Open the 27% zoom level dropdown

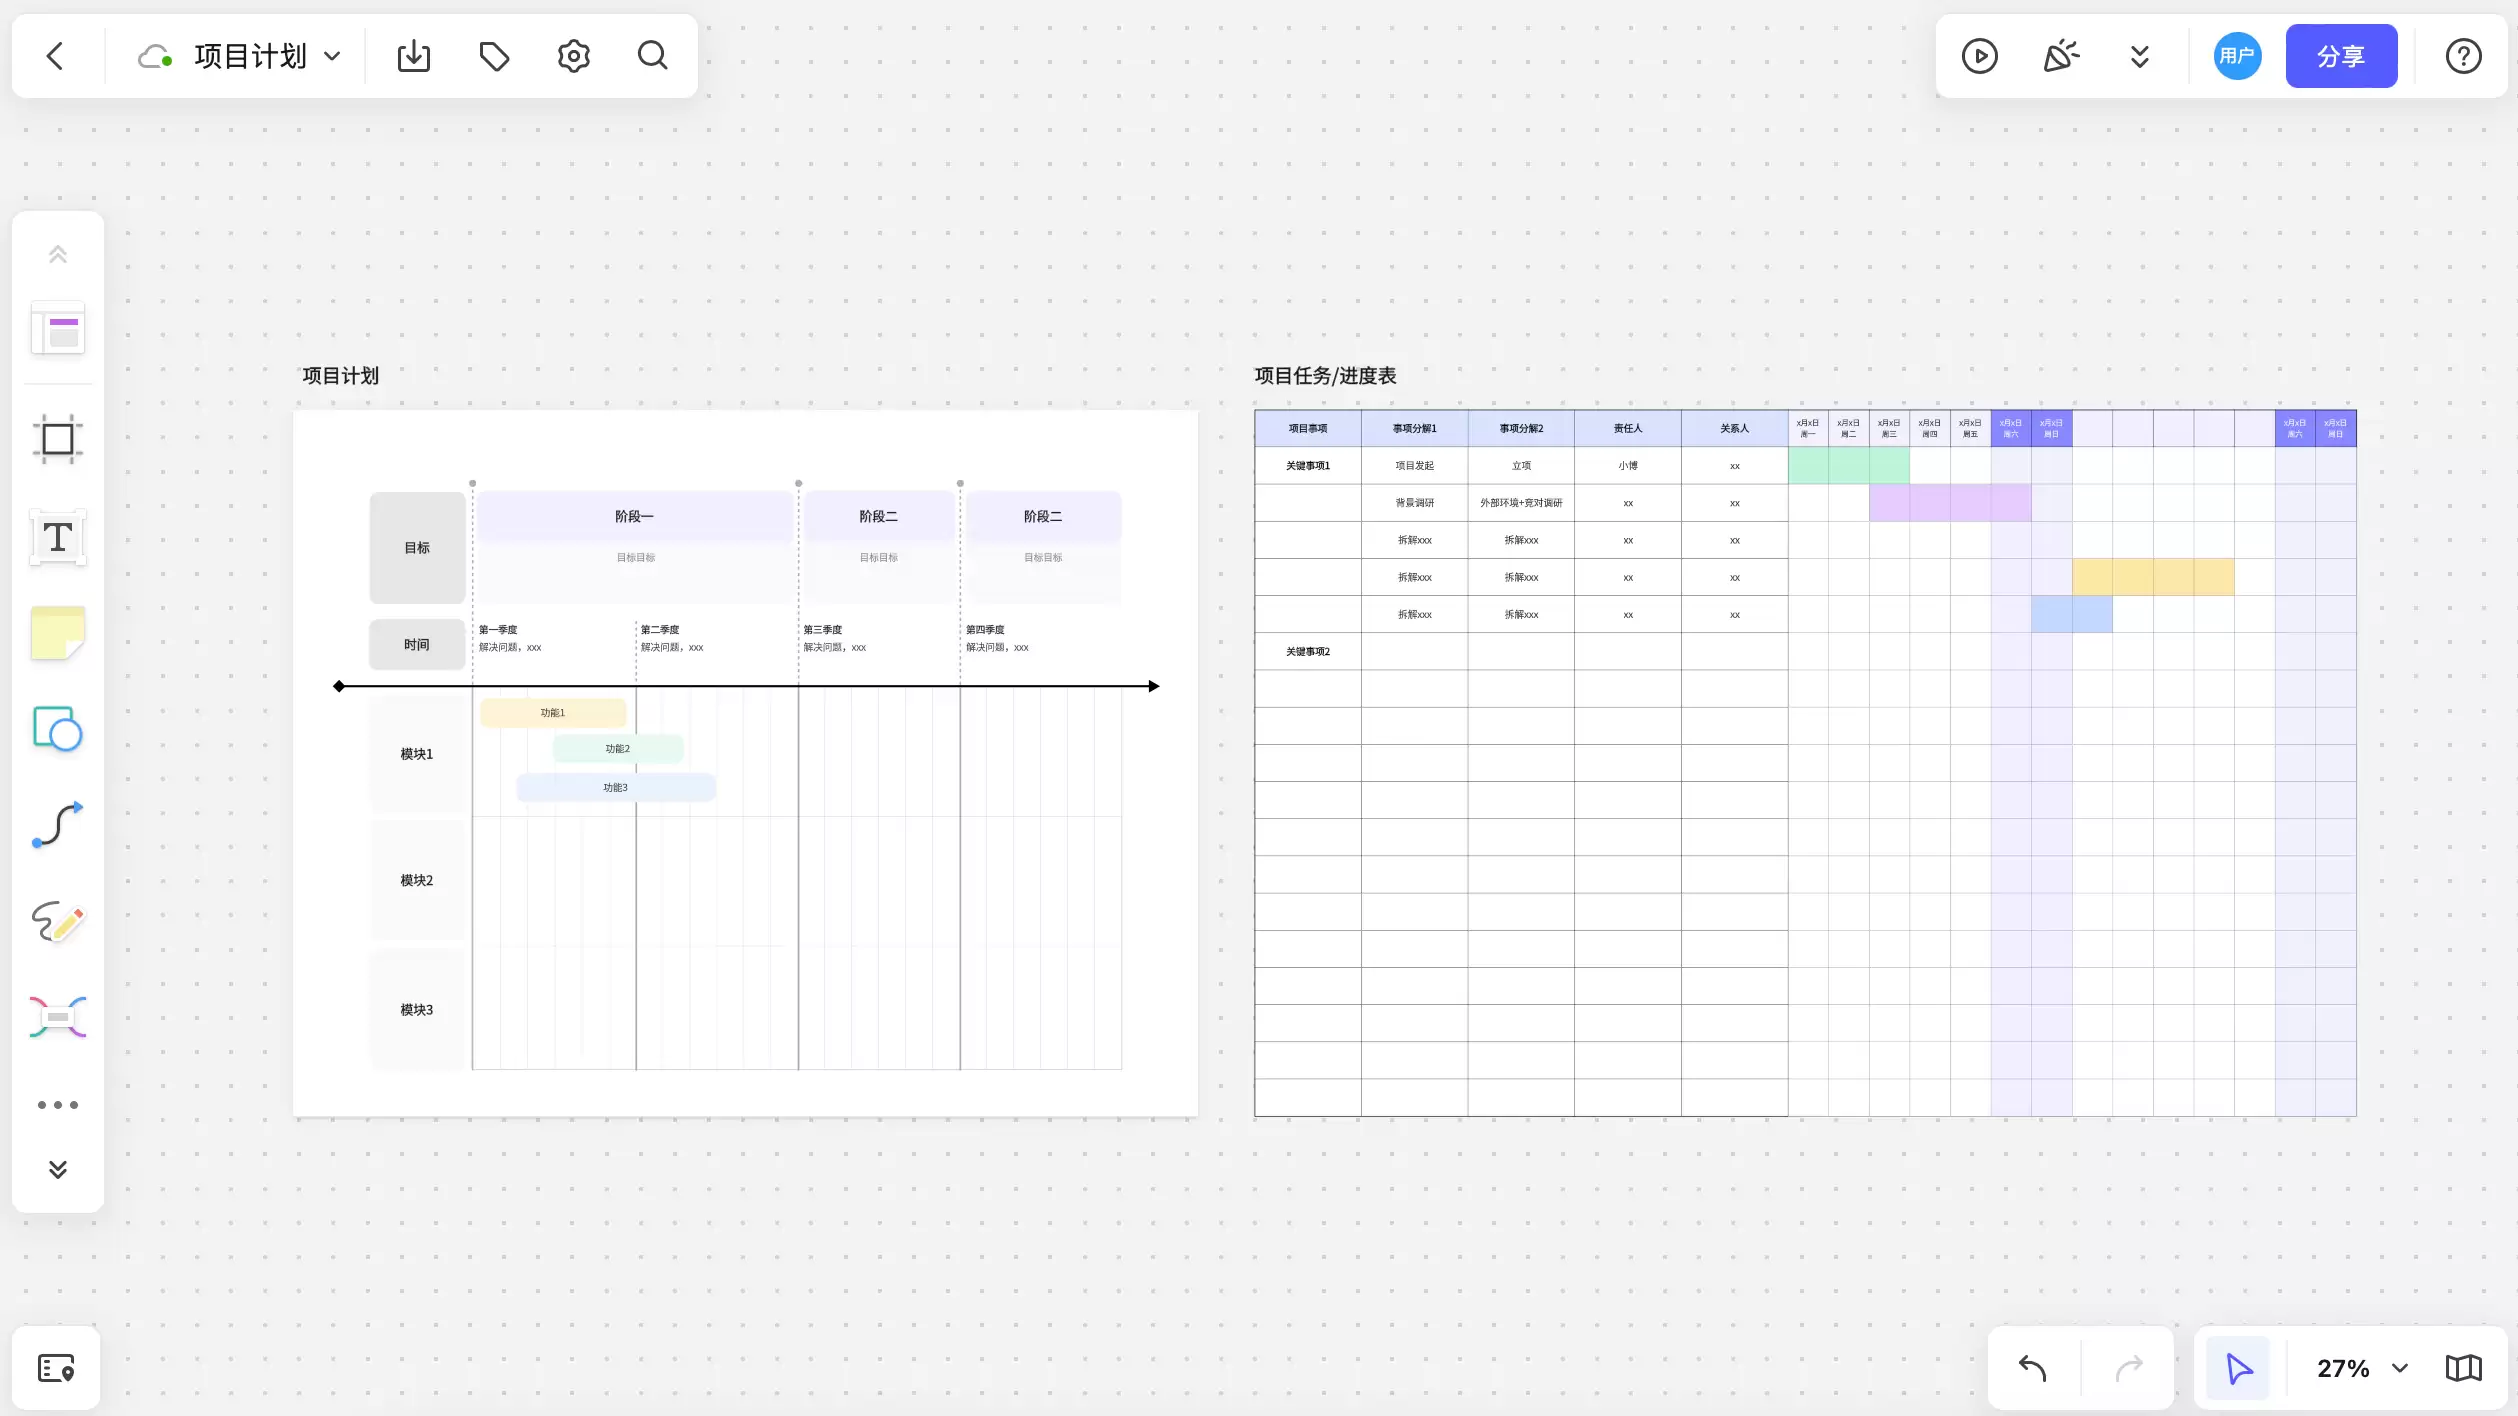point(2362,1368)
